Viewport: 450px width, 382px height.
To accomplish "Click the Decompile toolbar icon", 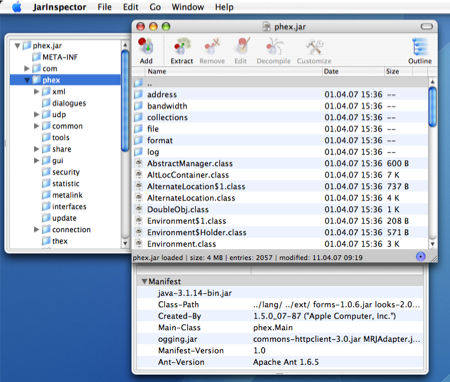I will point(274,46).
